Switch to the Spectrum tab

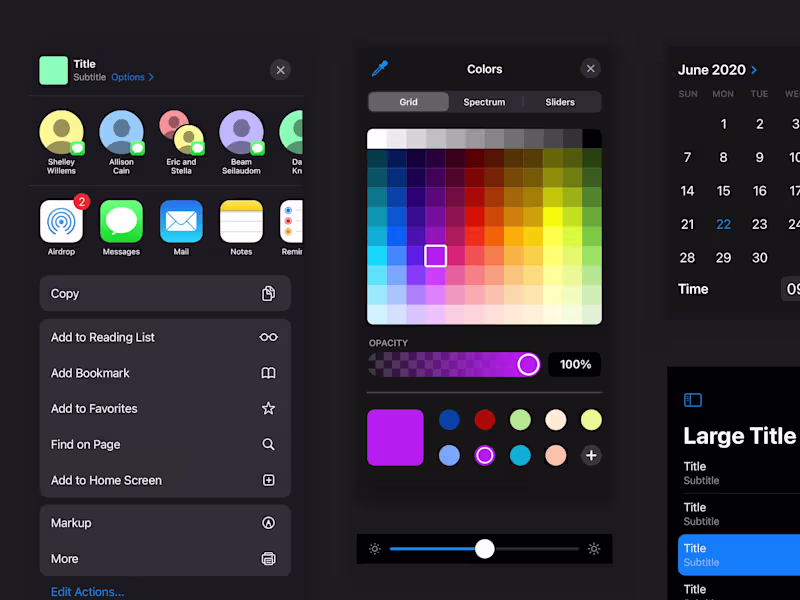click(x=484, y=101)
